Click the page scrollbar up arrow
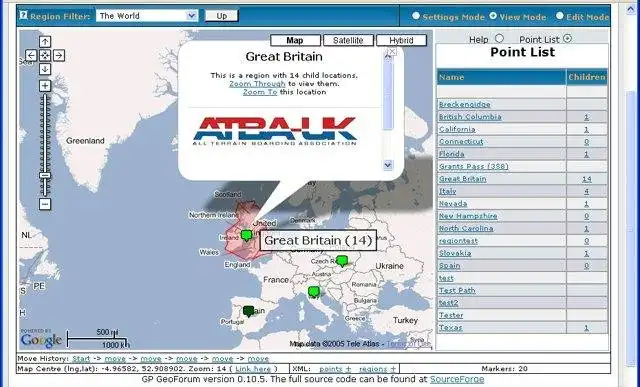This screenshot has width=640, height=387. click(631, 9)
